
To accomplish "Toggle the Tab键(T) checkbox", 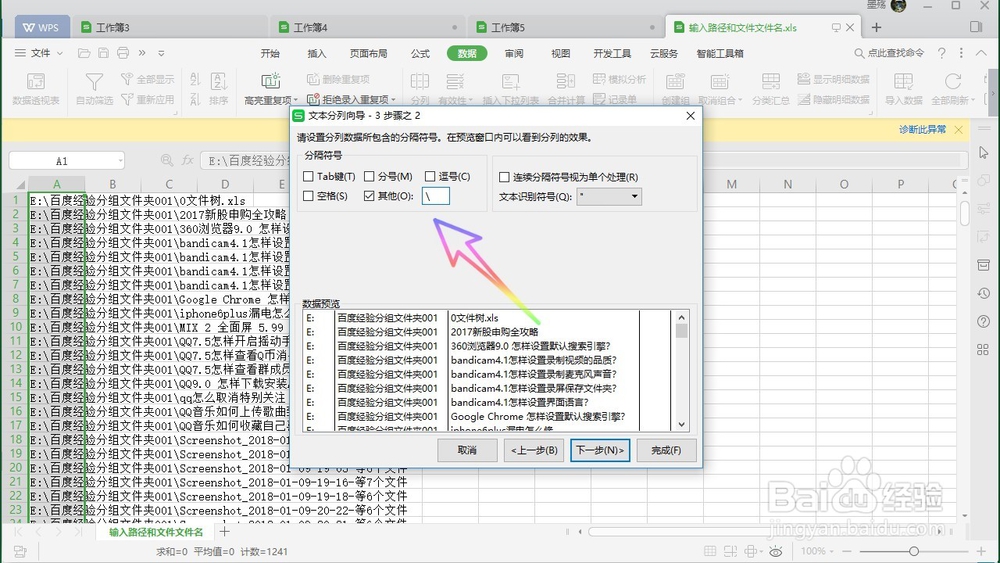I will [309, 176].
